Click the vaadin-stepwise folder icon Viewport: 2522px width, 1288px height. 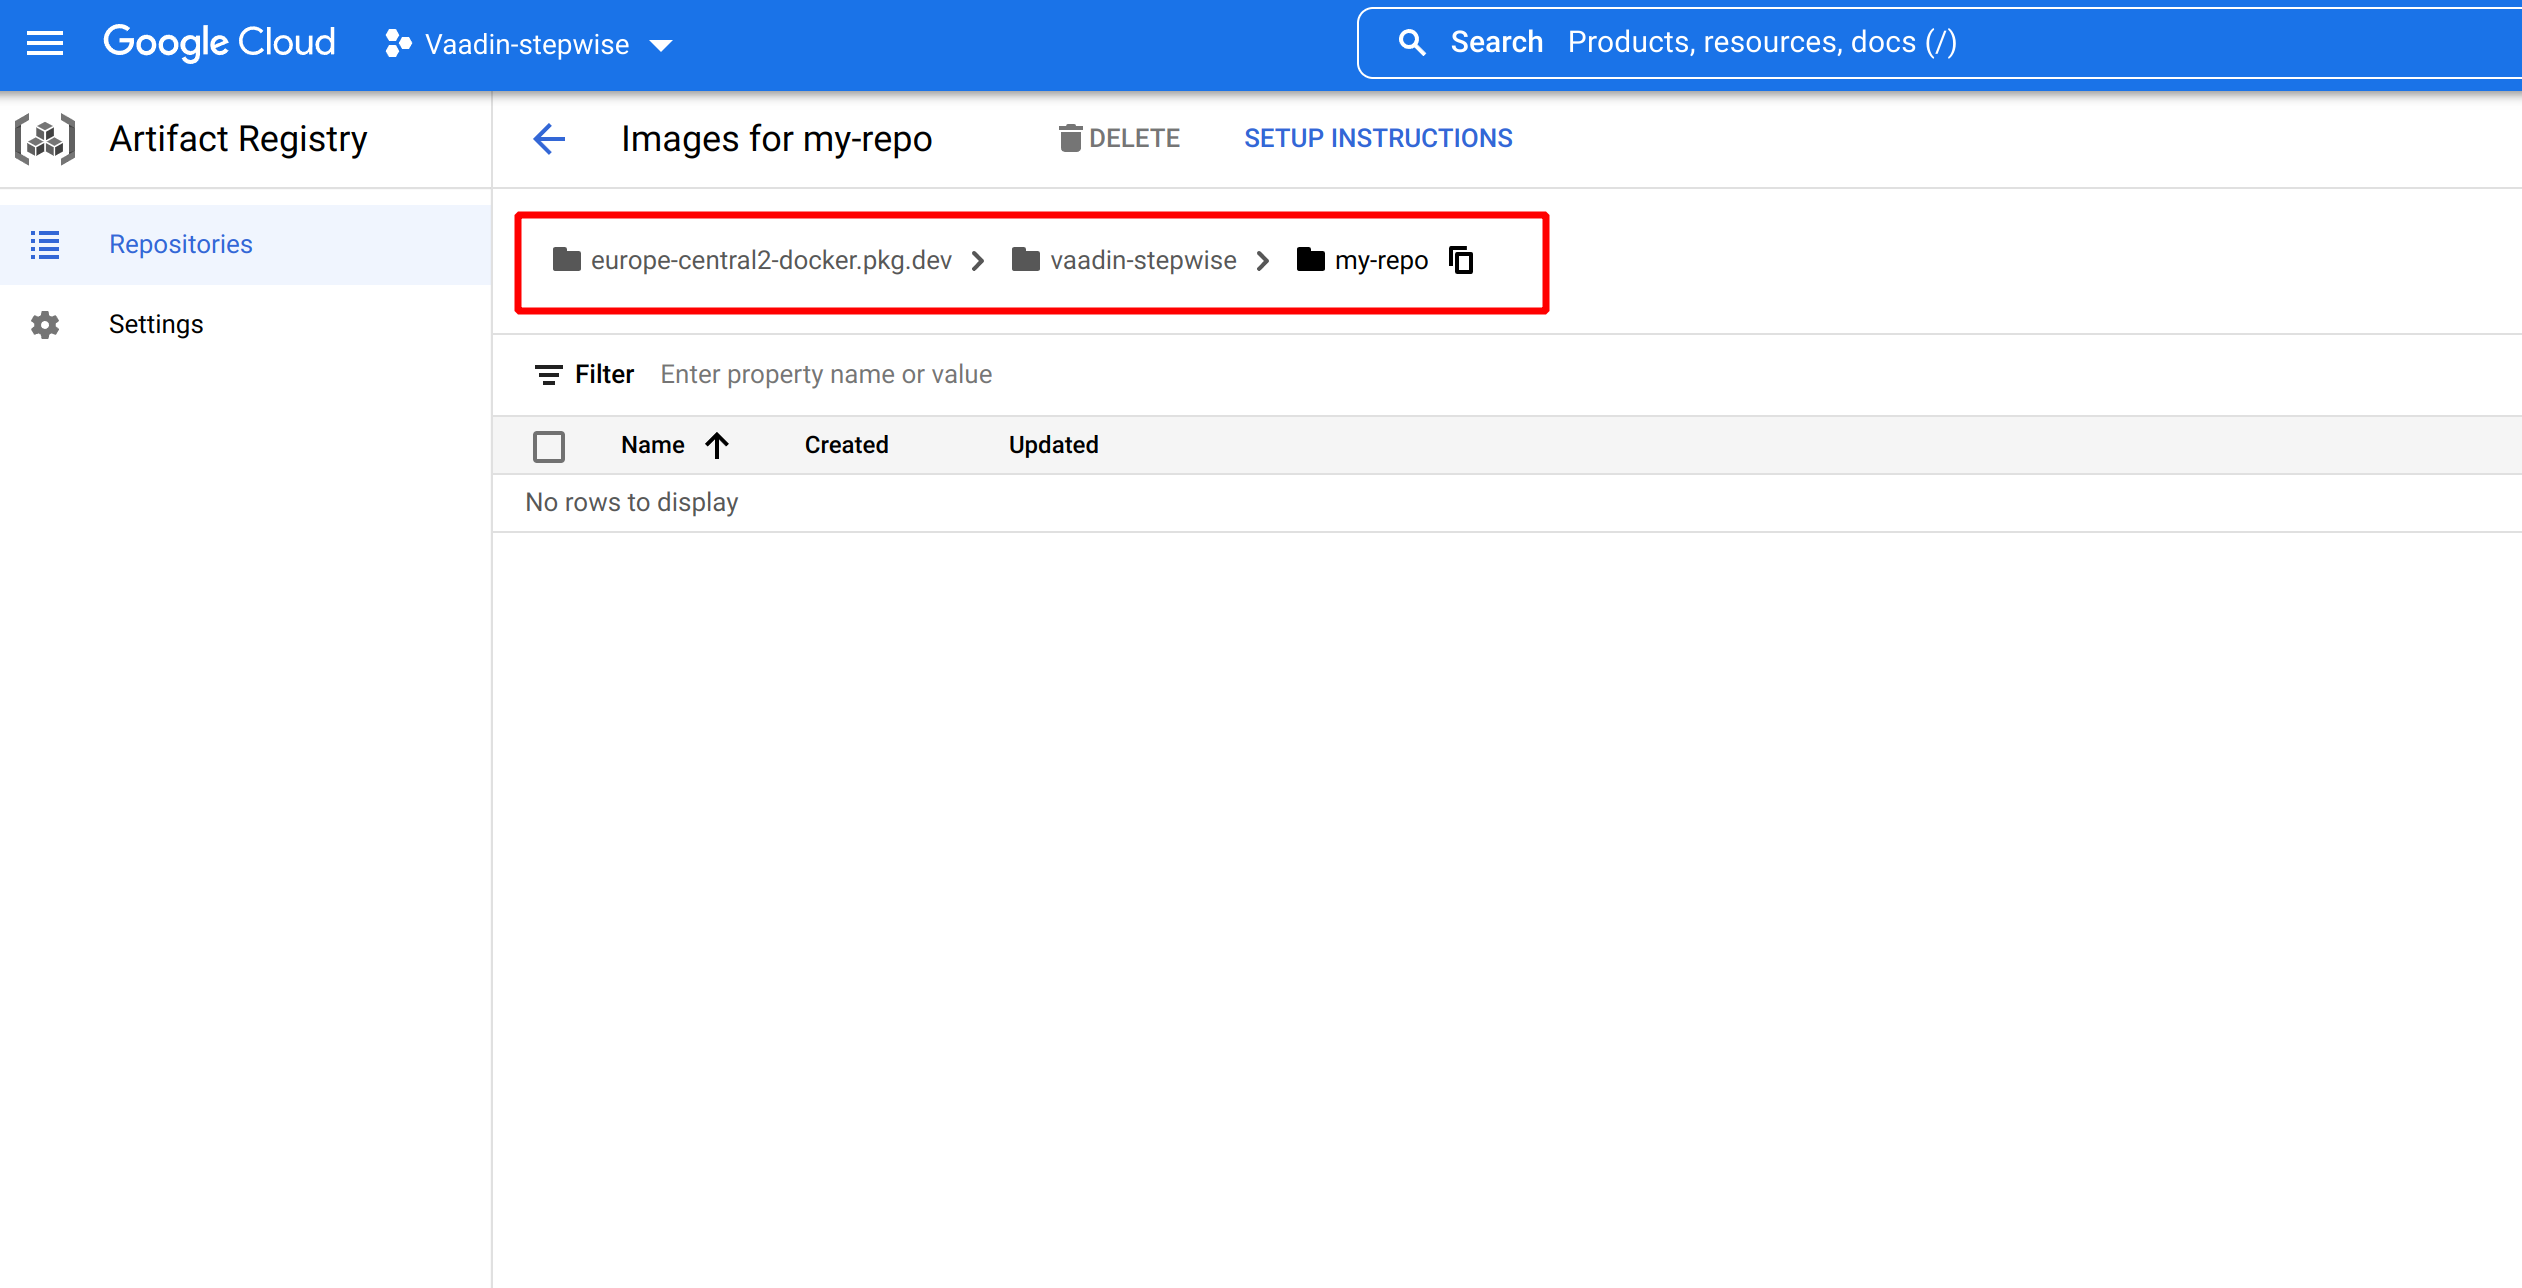1026,260
